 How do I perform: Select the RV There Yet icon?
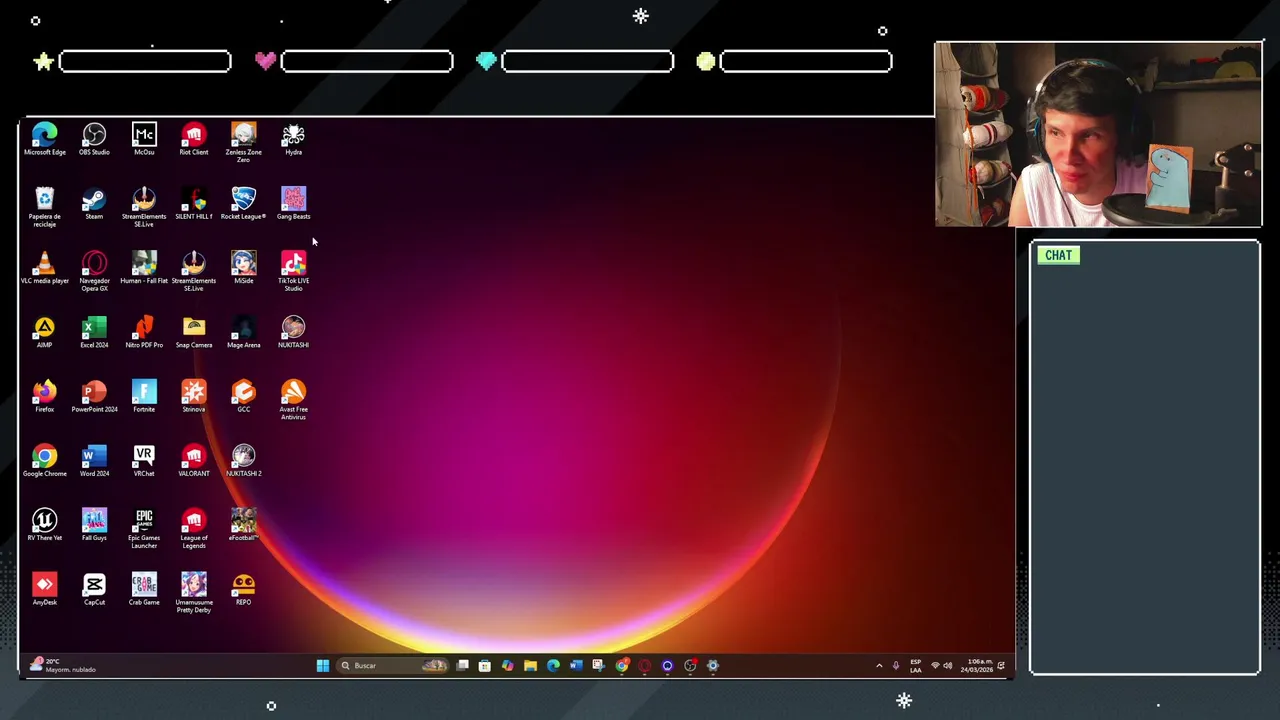point(44,525)
